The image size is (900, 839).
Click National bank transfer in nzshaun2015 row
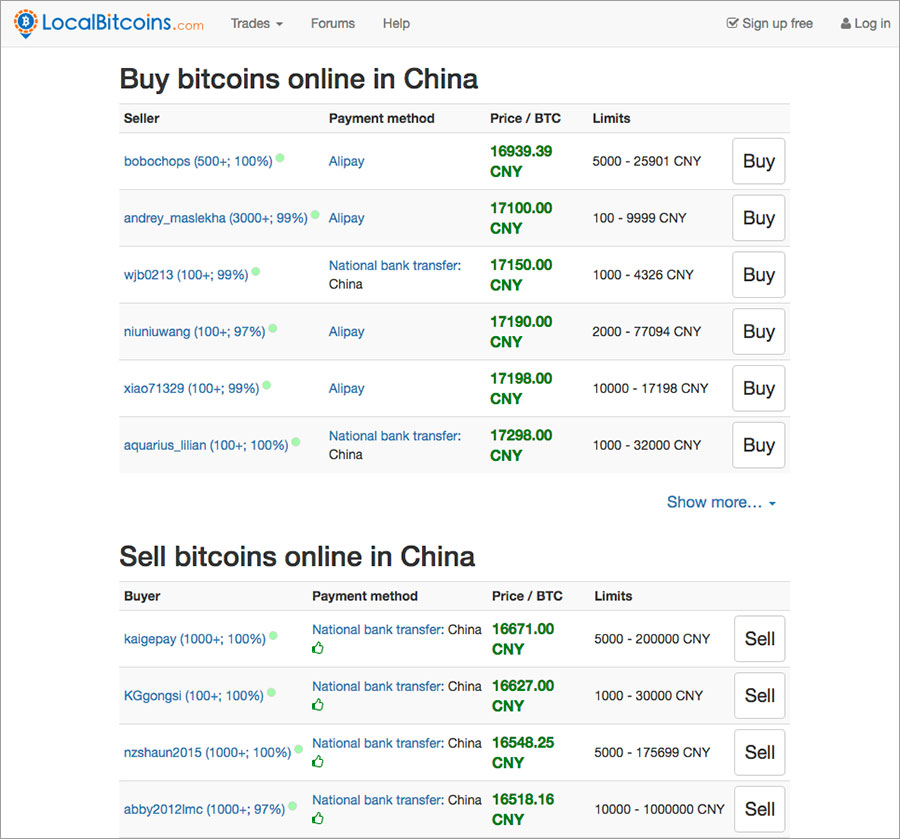pyautogui.click(x=378, y=743)
